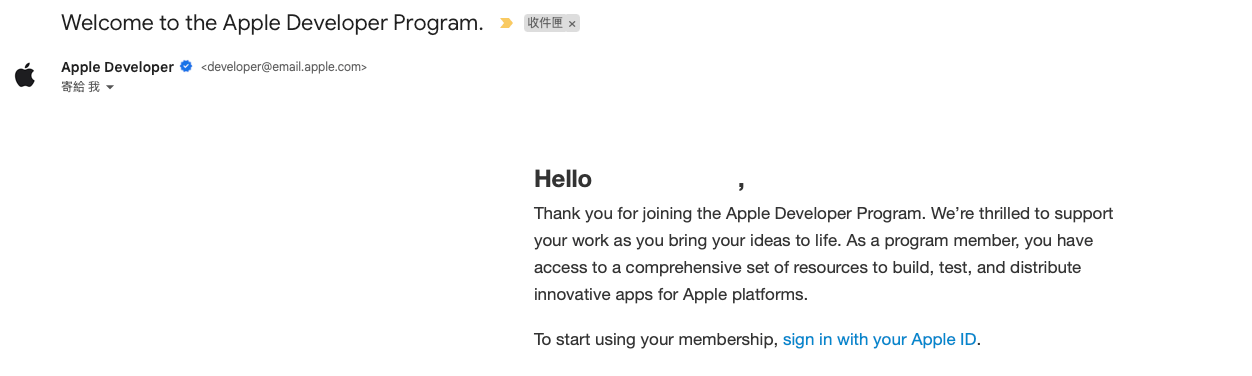Click the line starting 'Thank you for joining'
1252x376 pixels.
click(823, 213)
